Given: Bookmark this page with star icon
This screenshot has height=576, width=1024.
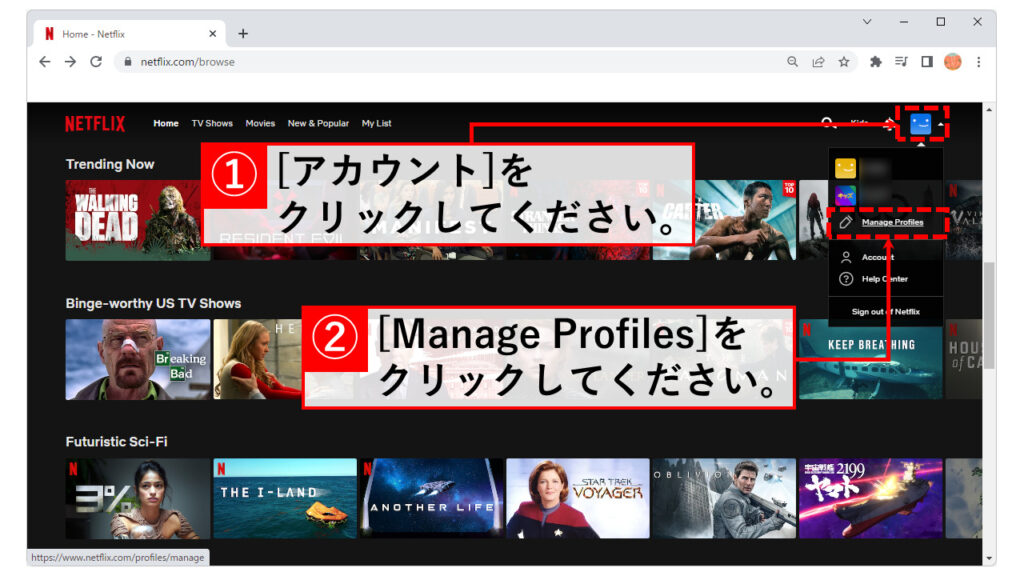Looking at the screenshot, I should click(844, 62).
